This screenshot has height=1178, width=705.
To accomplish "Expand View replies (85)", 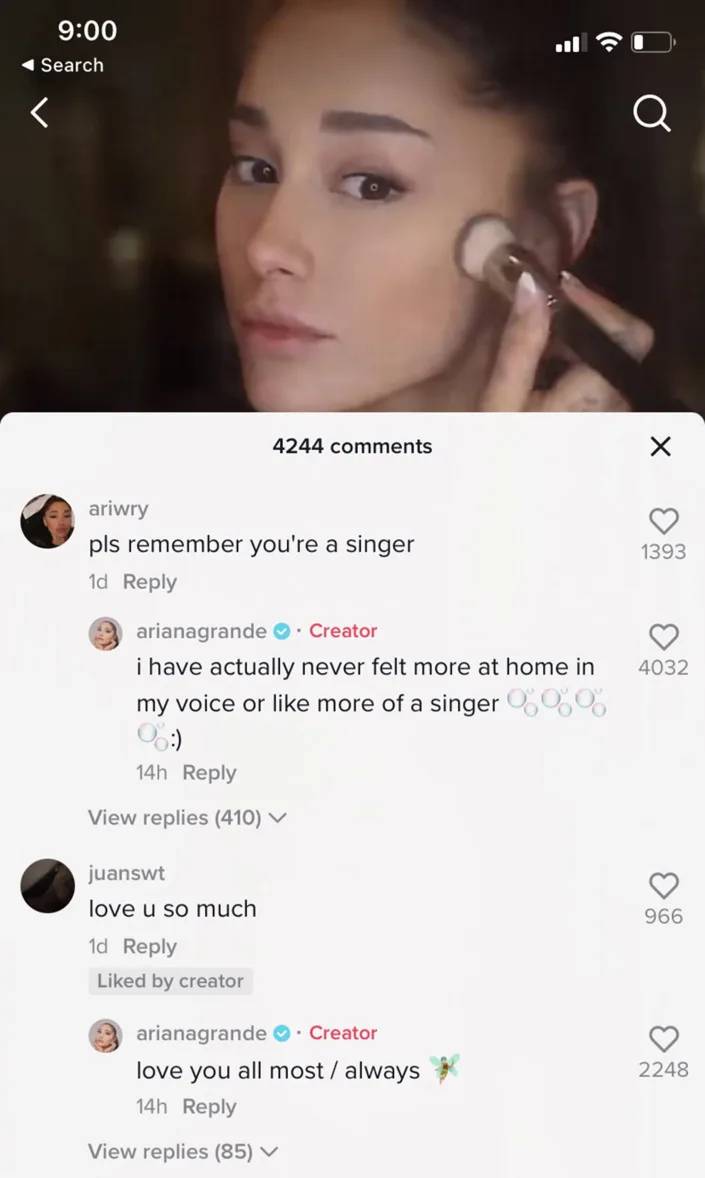I will pyautogui.click(x=183, y=1151).
